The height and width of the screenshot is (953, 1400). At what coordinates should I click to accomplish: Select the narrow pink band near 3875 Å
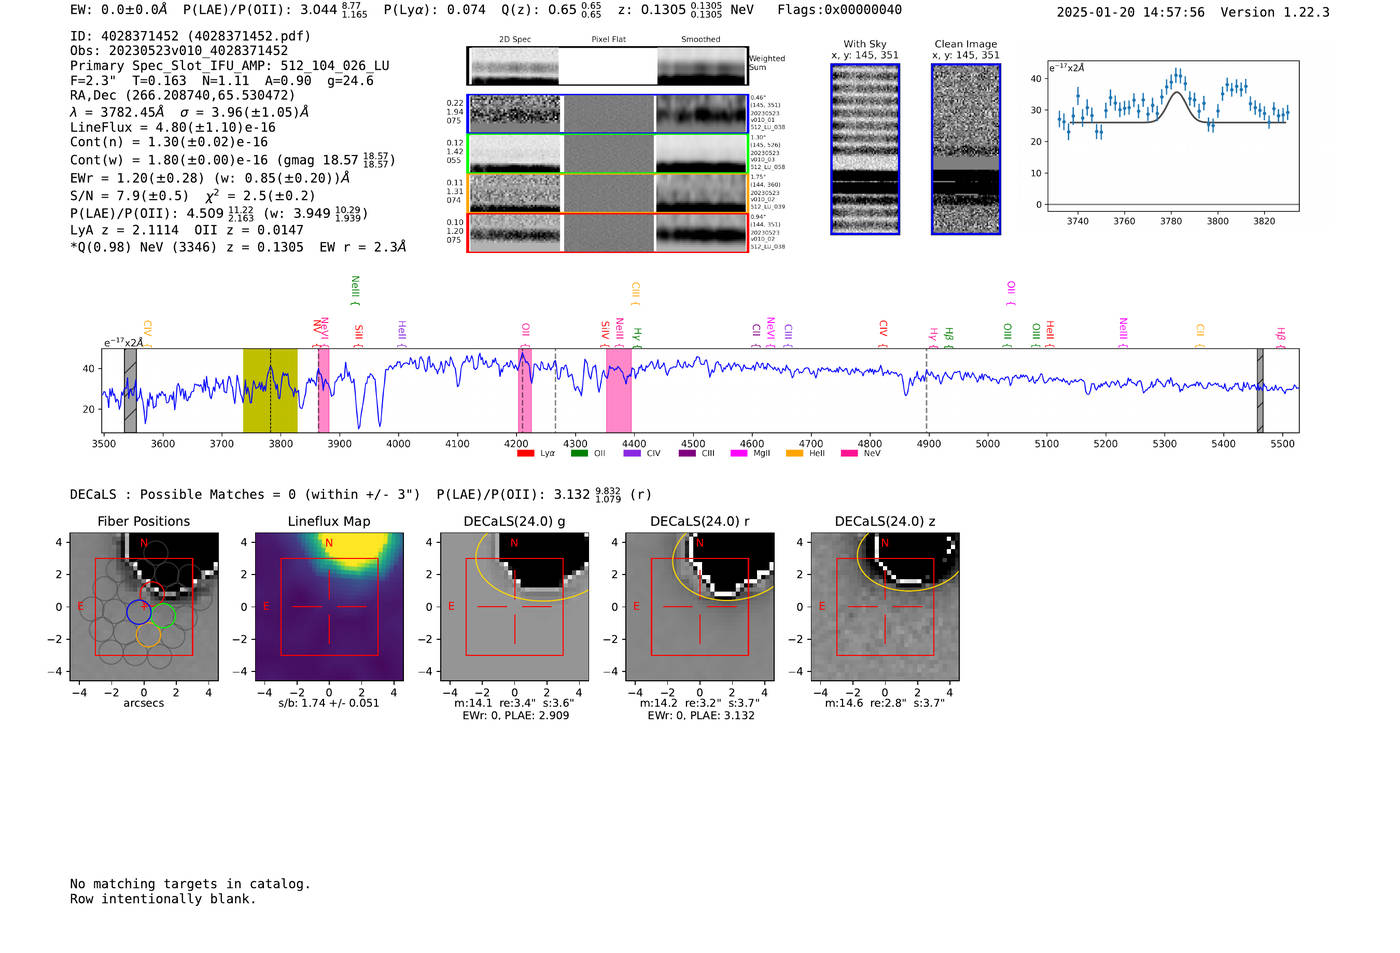tap(324, 390)
